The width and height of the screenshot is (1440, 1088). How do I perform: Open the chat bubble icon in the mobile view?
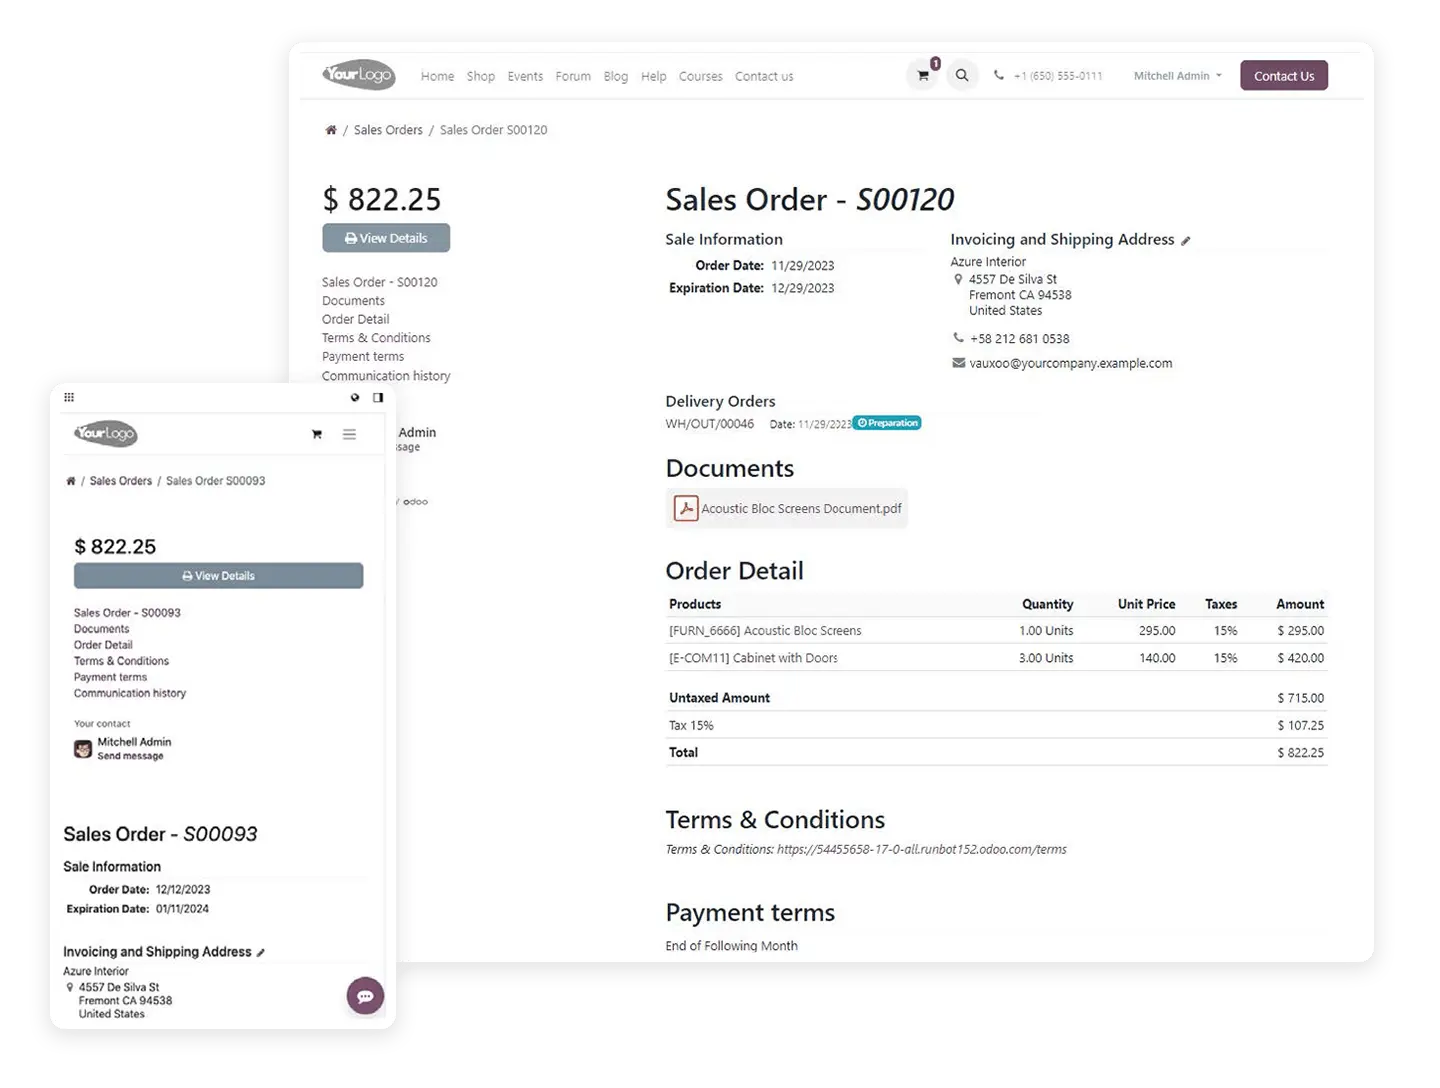click(365, 996)
